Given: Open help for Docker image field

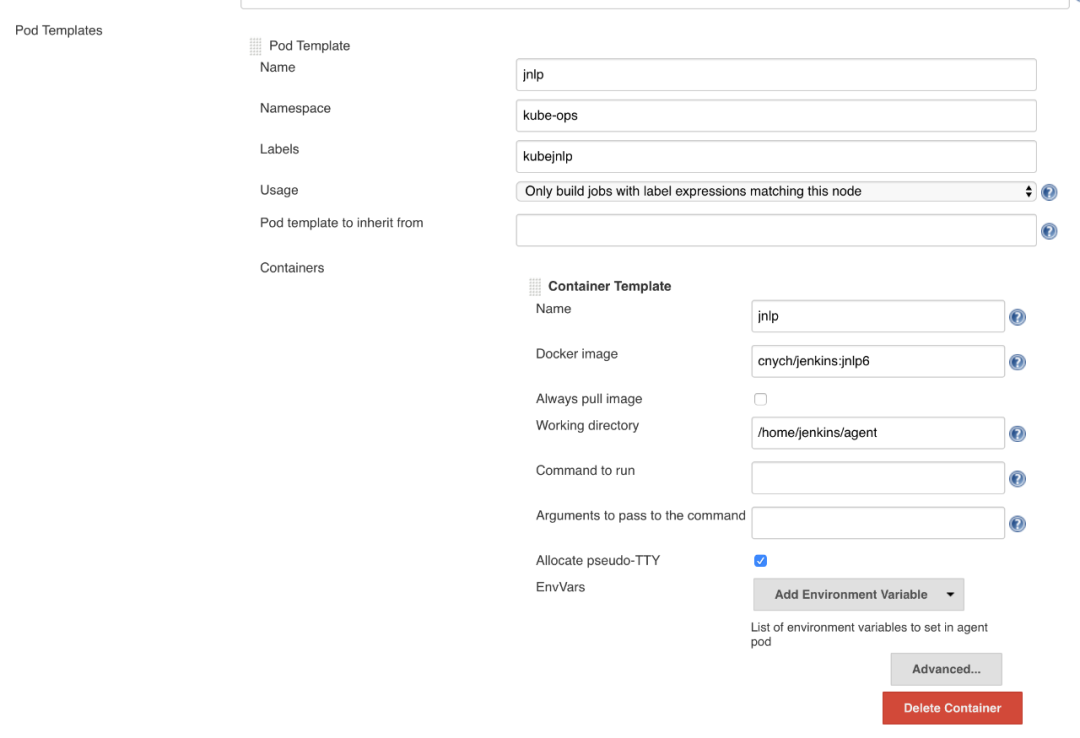Looking at the screenshot, I should pos(1017,362).
